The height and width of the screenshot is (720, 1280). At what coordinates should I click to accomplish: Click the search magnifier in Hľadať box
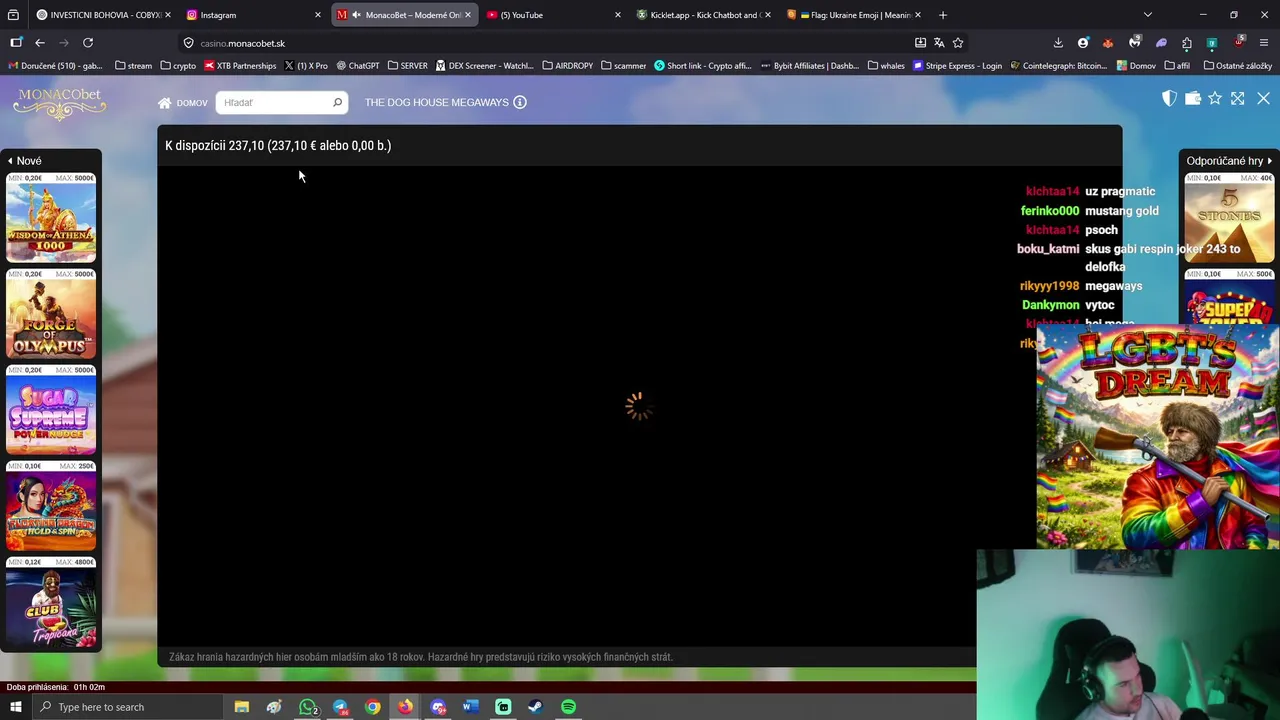(x=337, y=102)
